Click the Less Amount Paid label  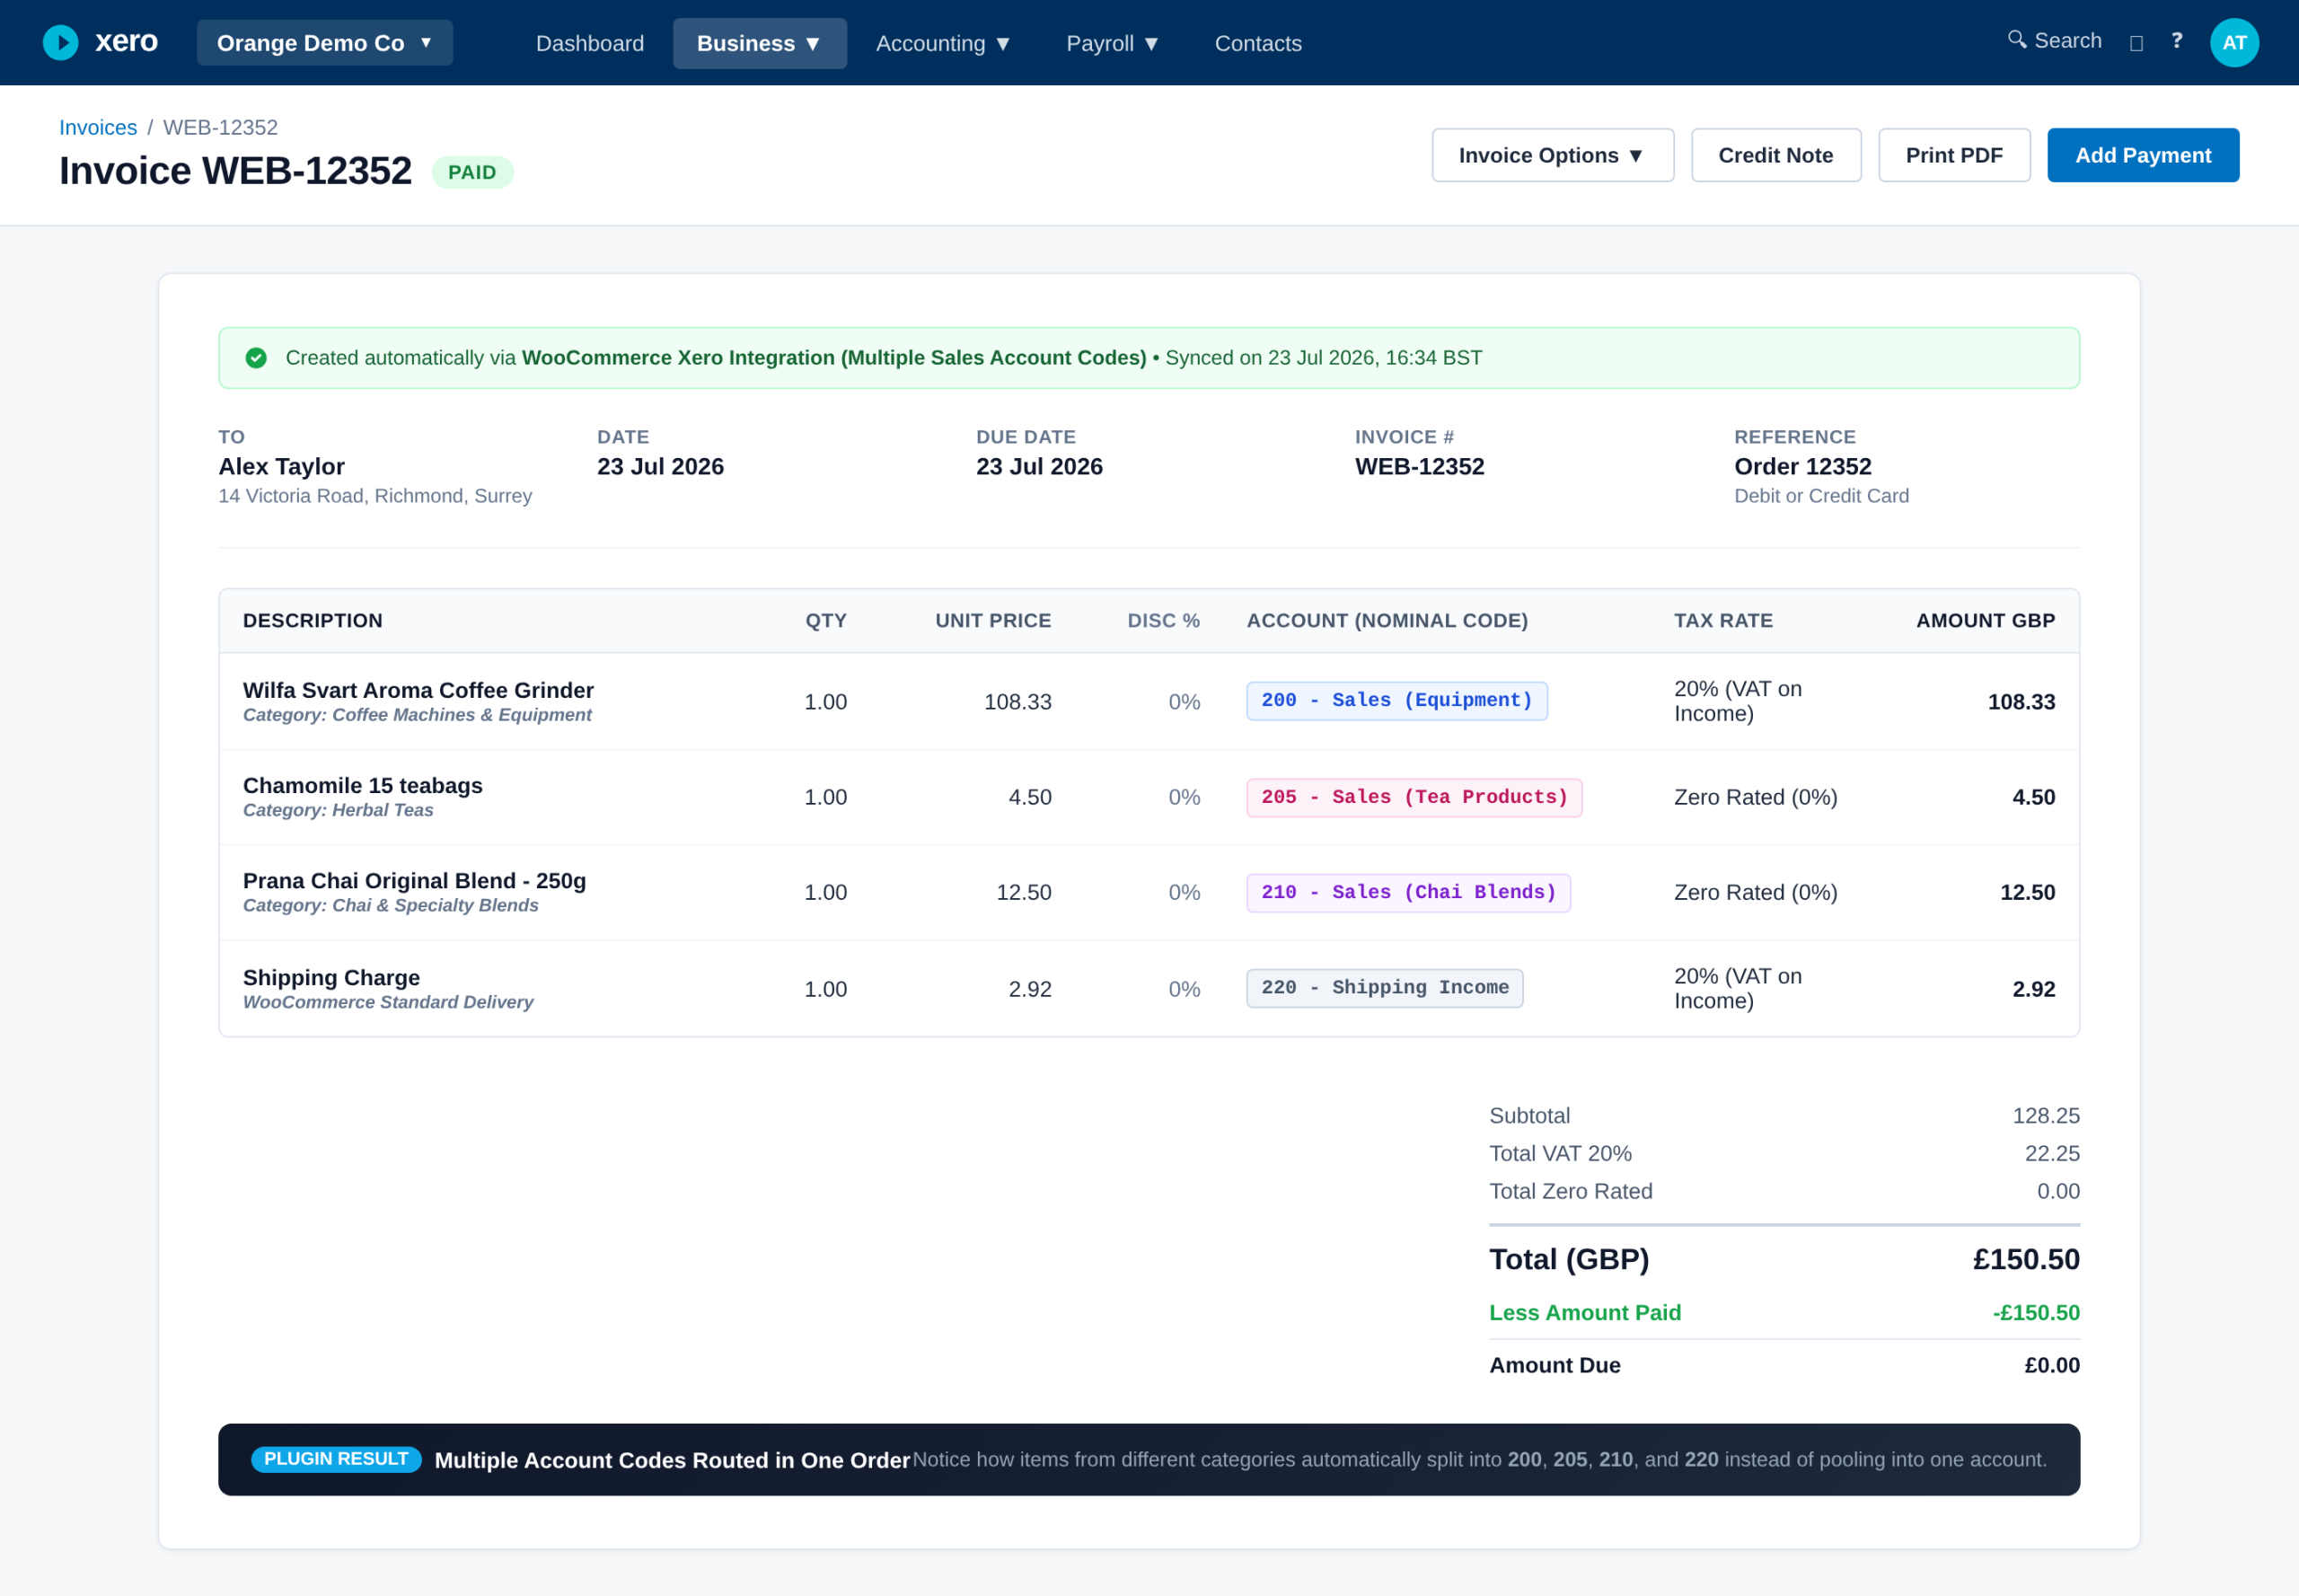[1585, 1313]
